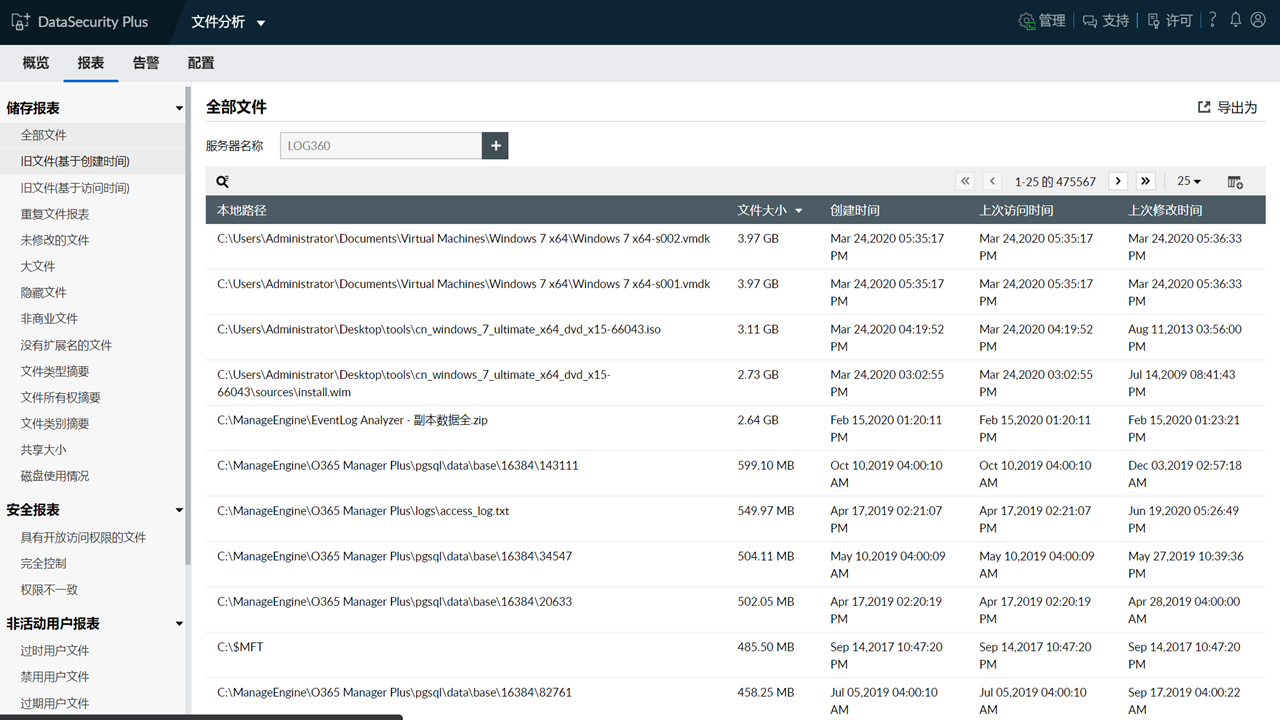Open the page size 25 dropdown
1280x720 pixels.
pos(1188,181)
